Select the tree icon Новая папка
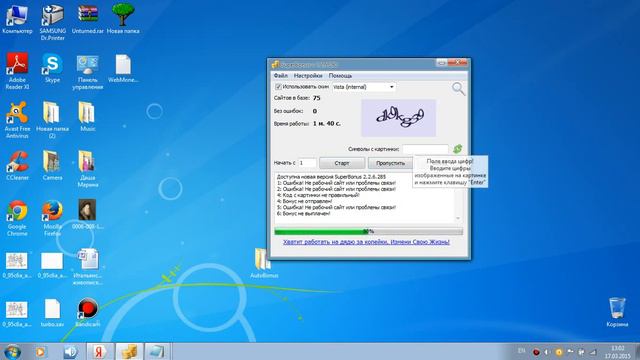Screen dimensions: 640x360 coord(123,19)
